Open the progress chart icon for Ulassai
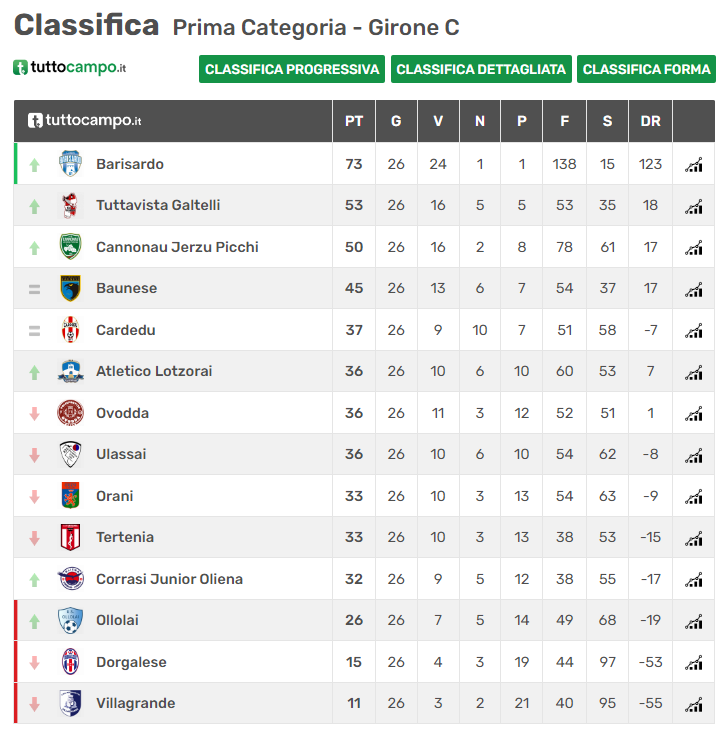This screenshot has width=726, height=733. pos(694,455)
